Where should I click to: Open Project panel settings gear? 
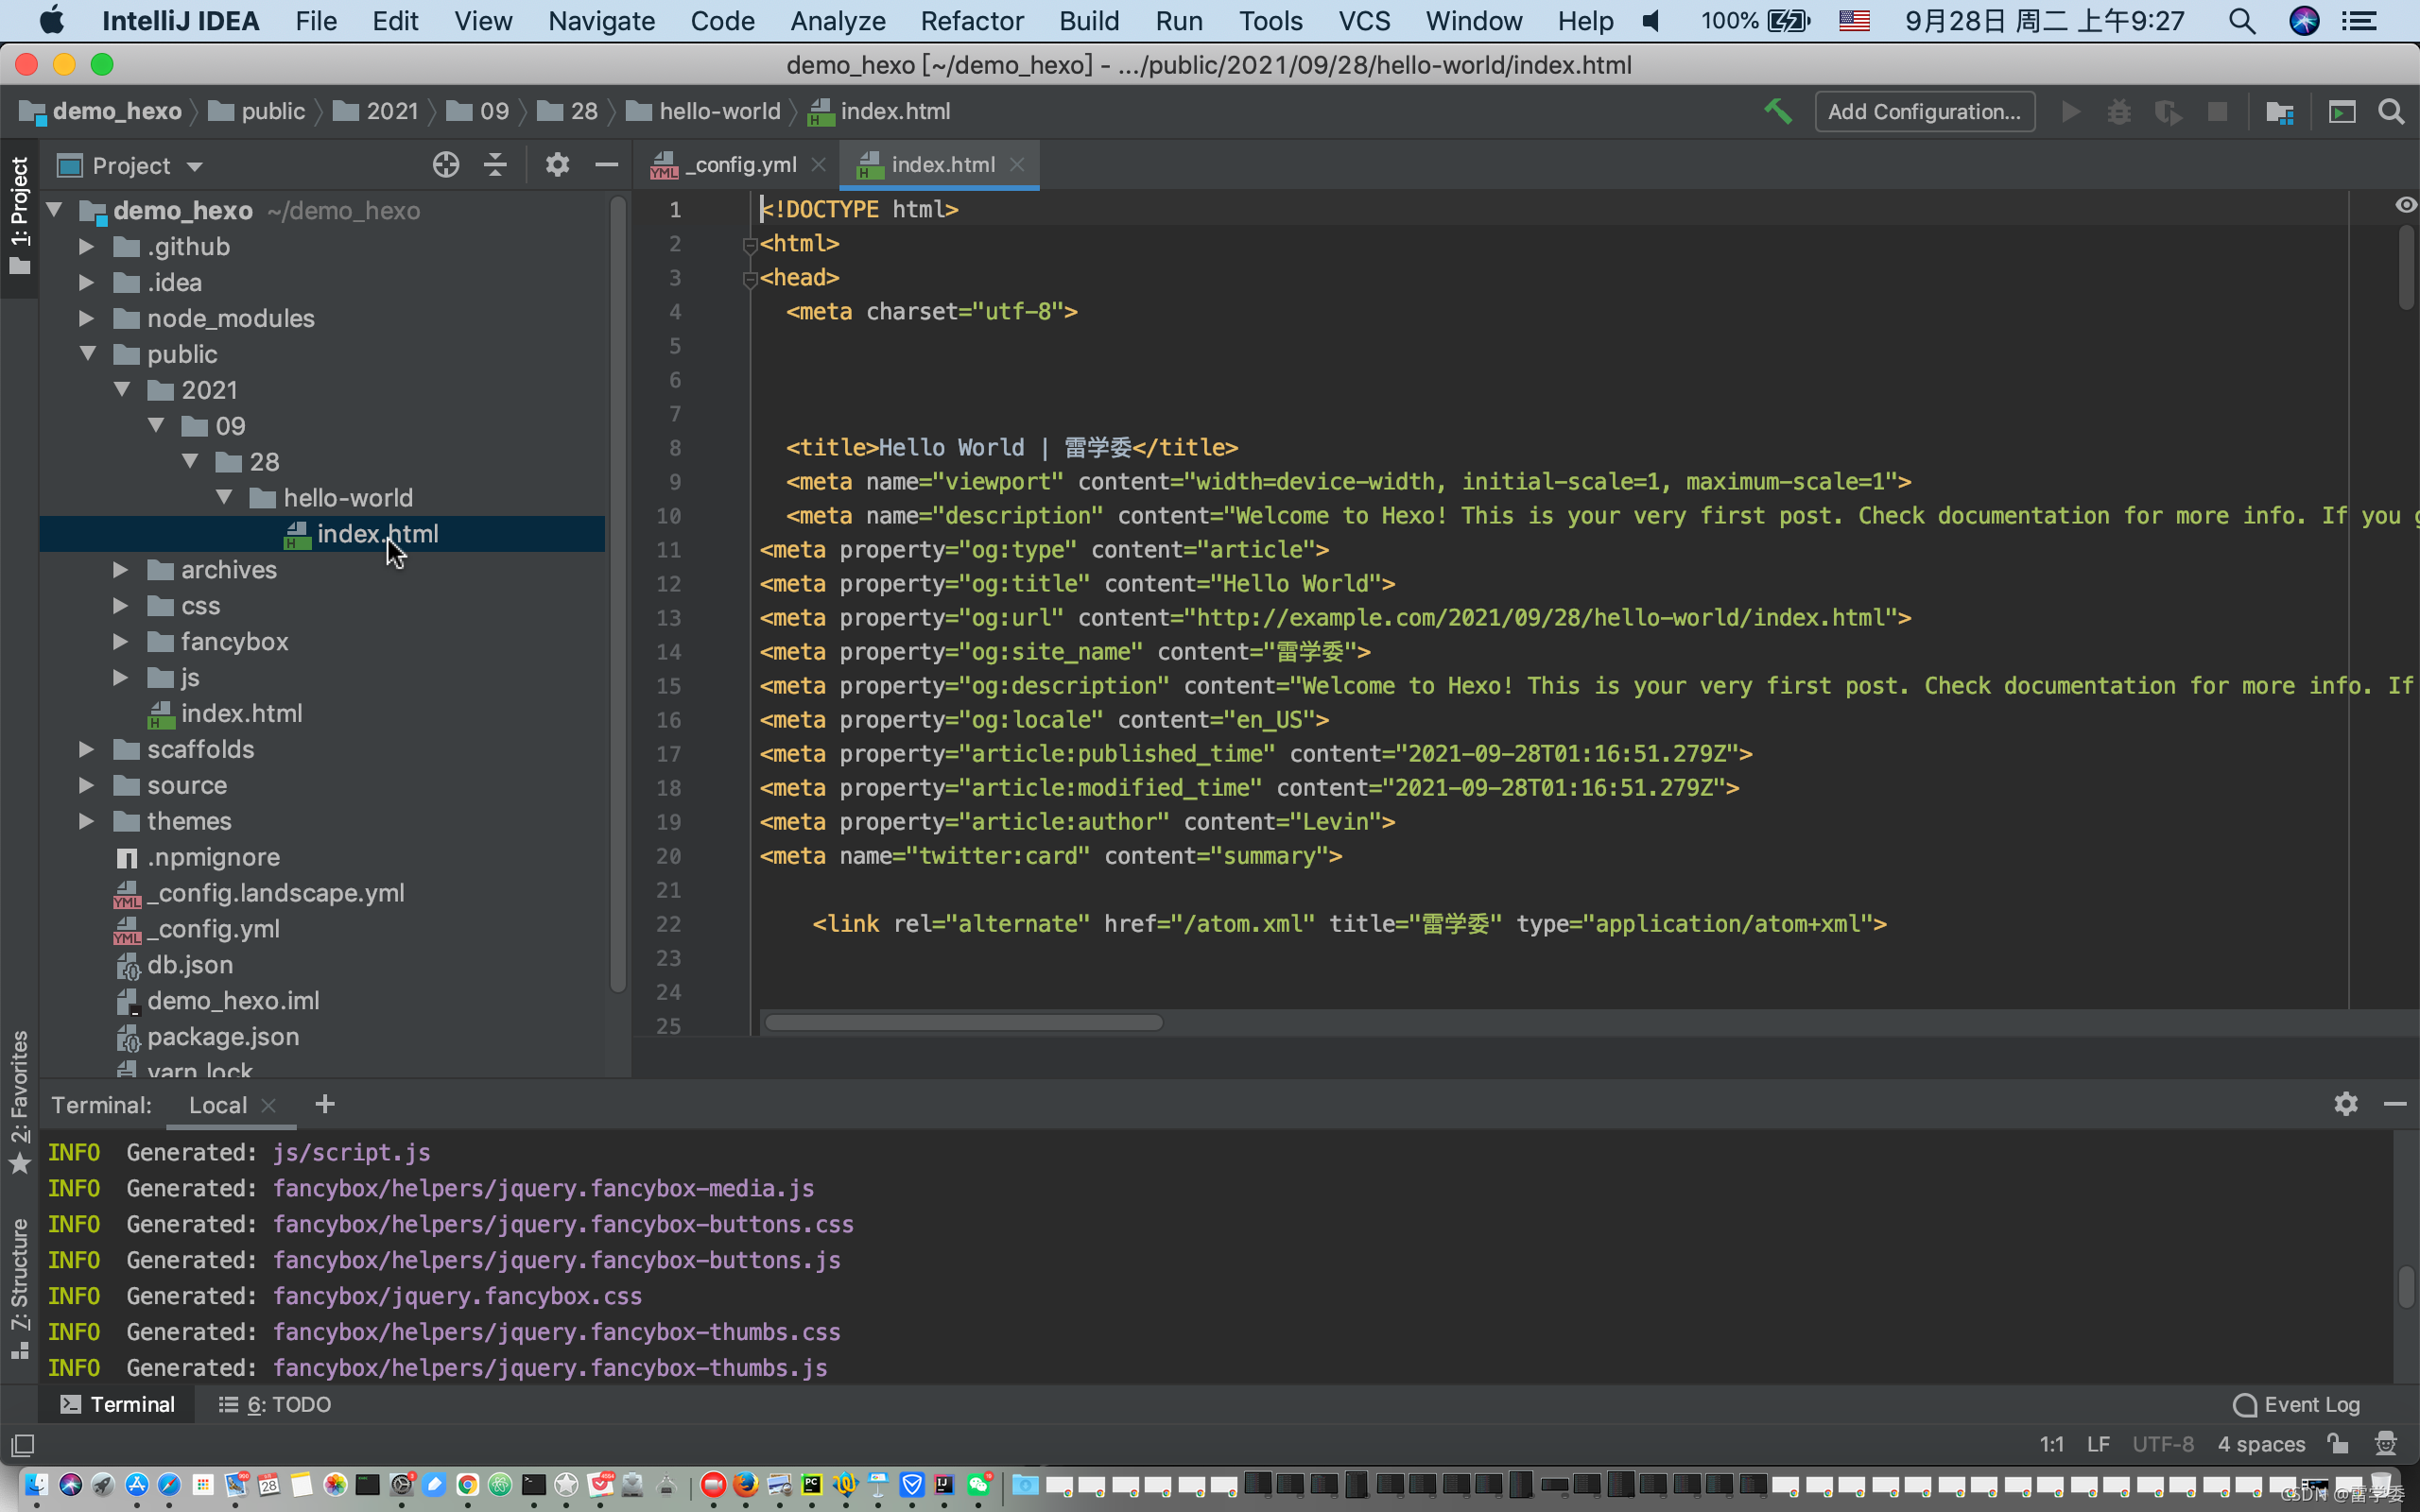point(557,165)
